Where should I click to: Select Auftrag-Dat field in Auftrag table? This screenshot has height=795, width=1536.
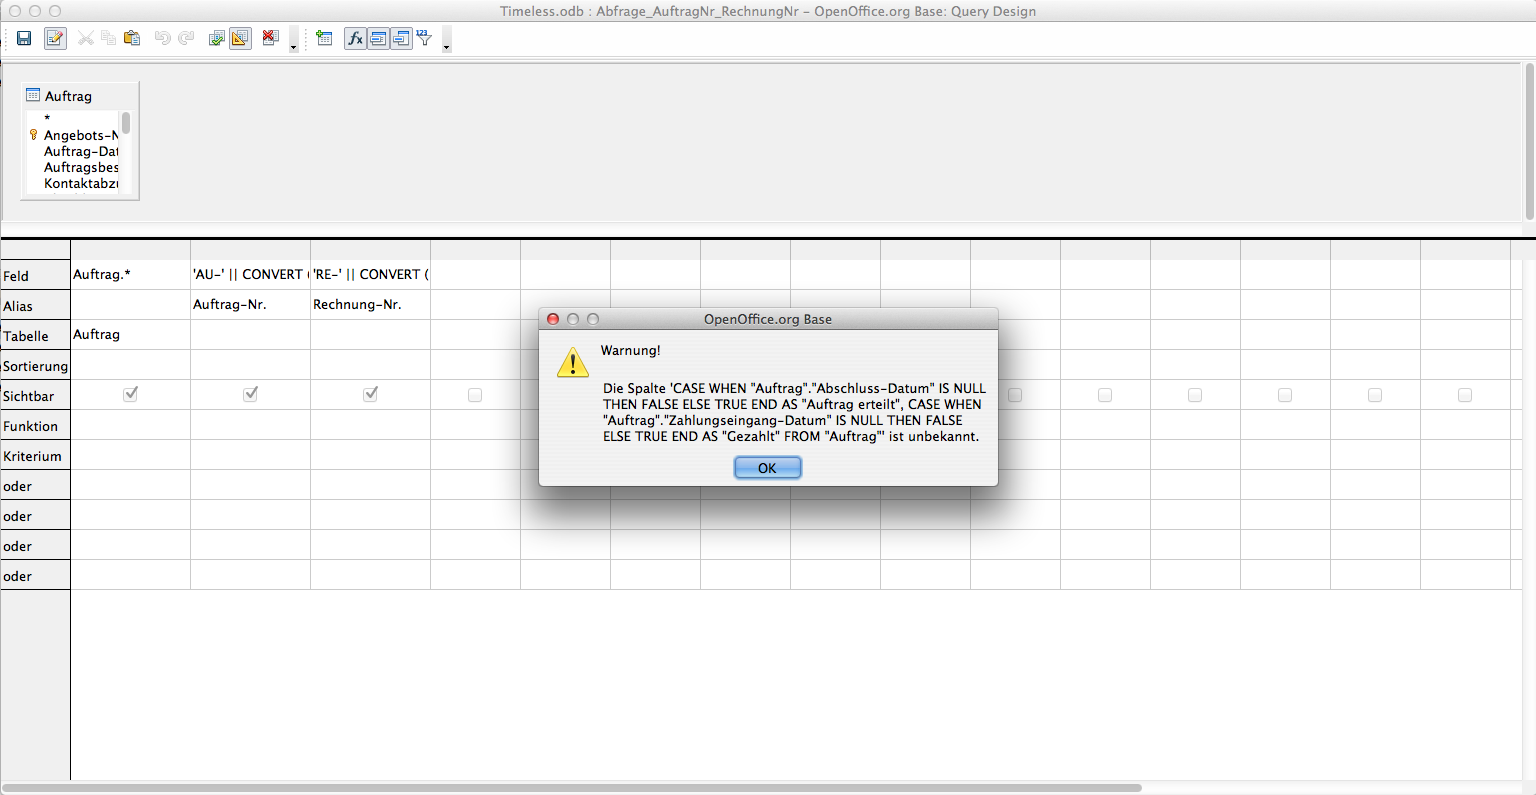pyautogui.click(x=80, y=152)
